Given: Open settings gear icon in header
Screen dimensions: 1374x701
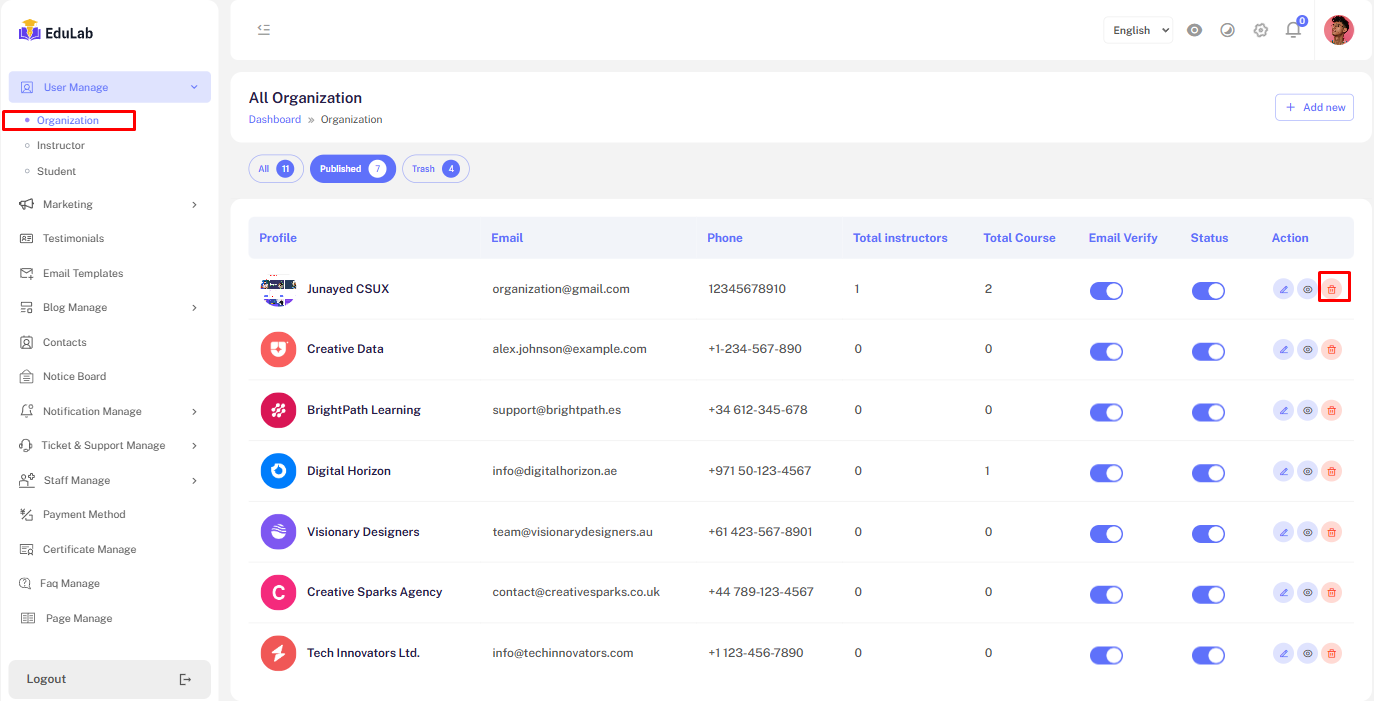Looking at the screenshot, I should (x=1260, y=30).
